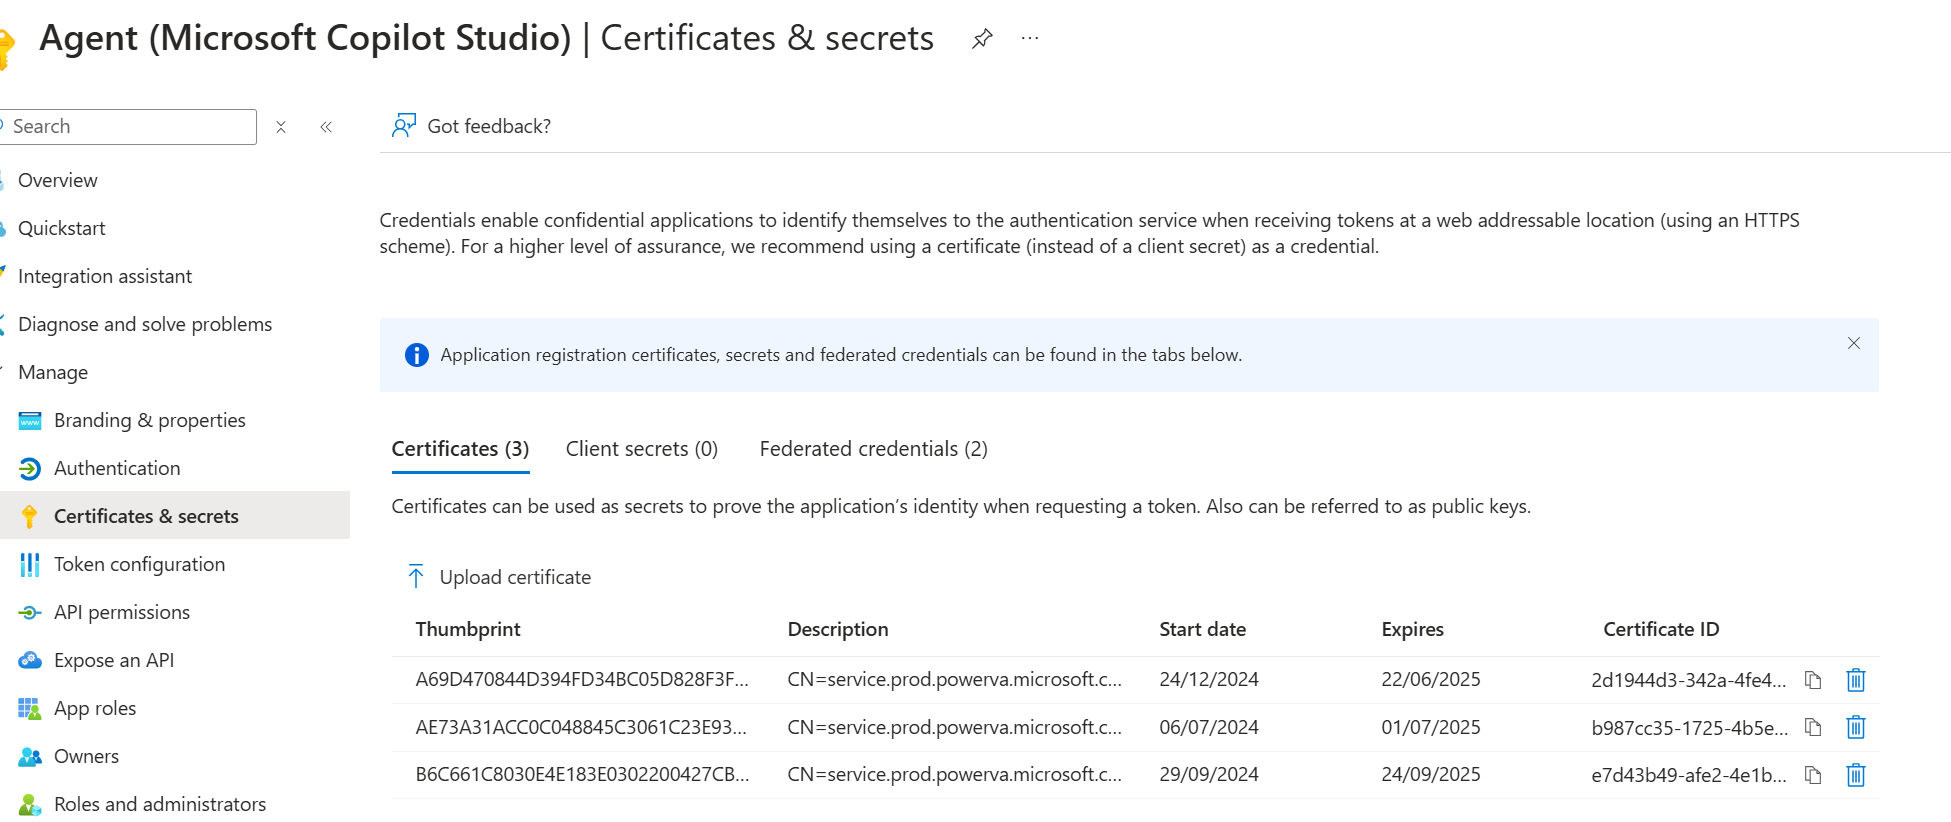Click the Branding & properties icon
Screen dimensions: 1951x822
pos(30,421)
